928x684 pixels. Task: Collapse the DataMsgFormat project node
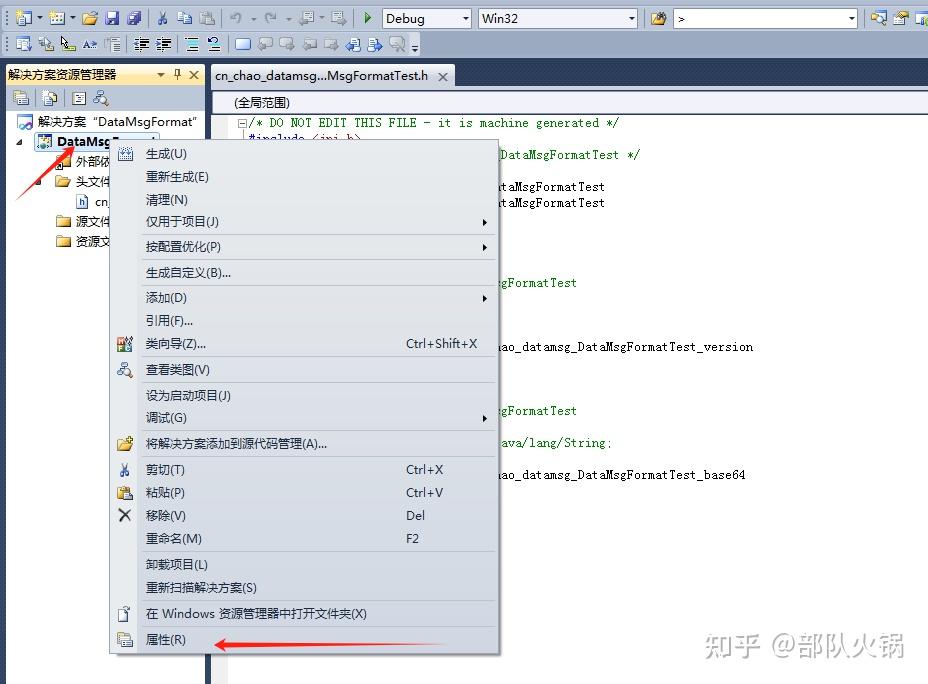(21, 142)
